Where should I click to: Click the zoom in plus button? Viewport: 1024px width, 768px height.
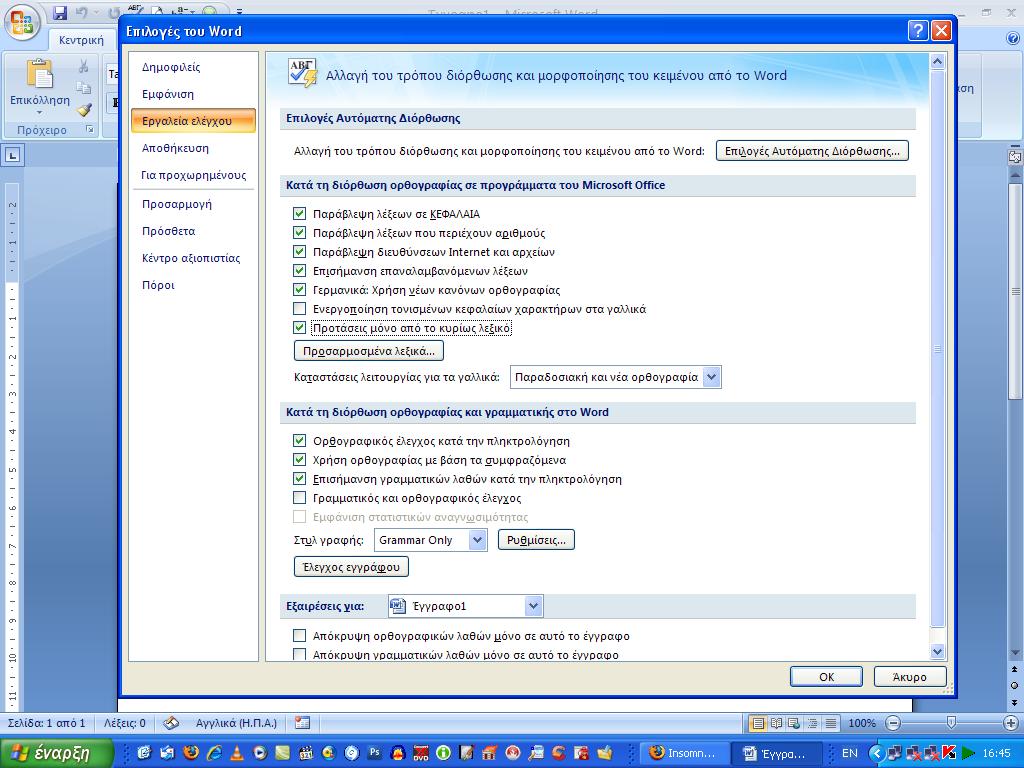click(1011, 723)
